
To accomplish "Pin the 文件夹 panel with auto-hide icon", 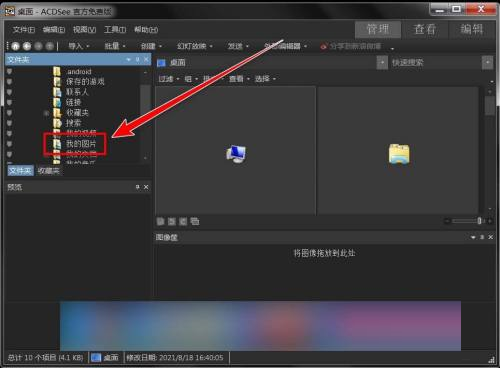I will point(138,59).
